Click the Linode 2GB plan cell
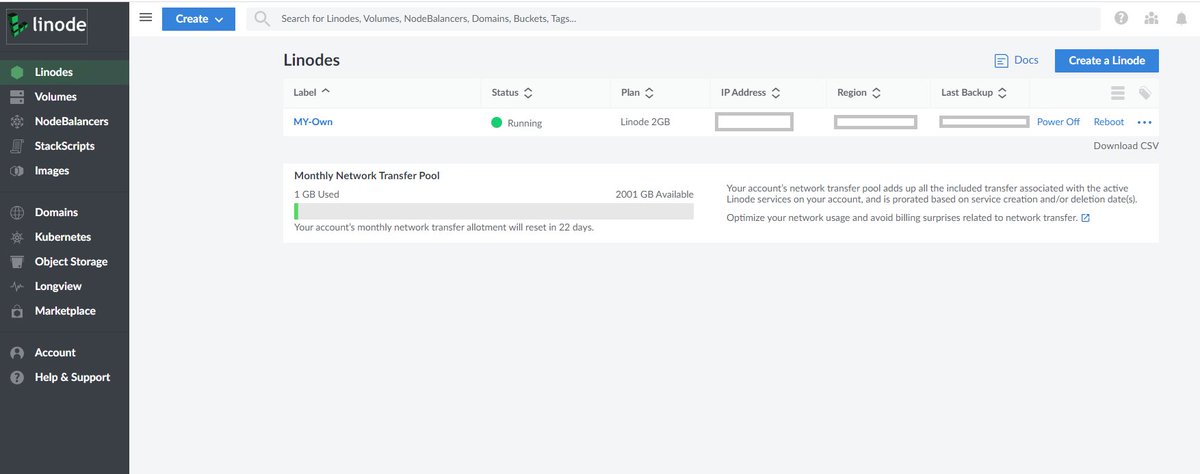The image size is (1200, 474). [x=645, y=122]
